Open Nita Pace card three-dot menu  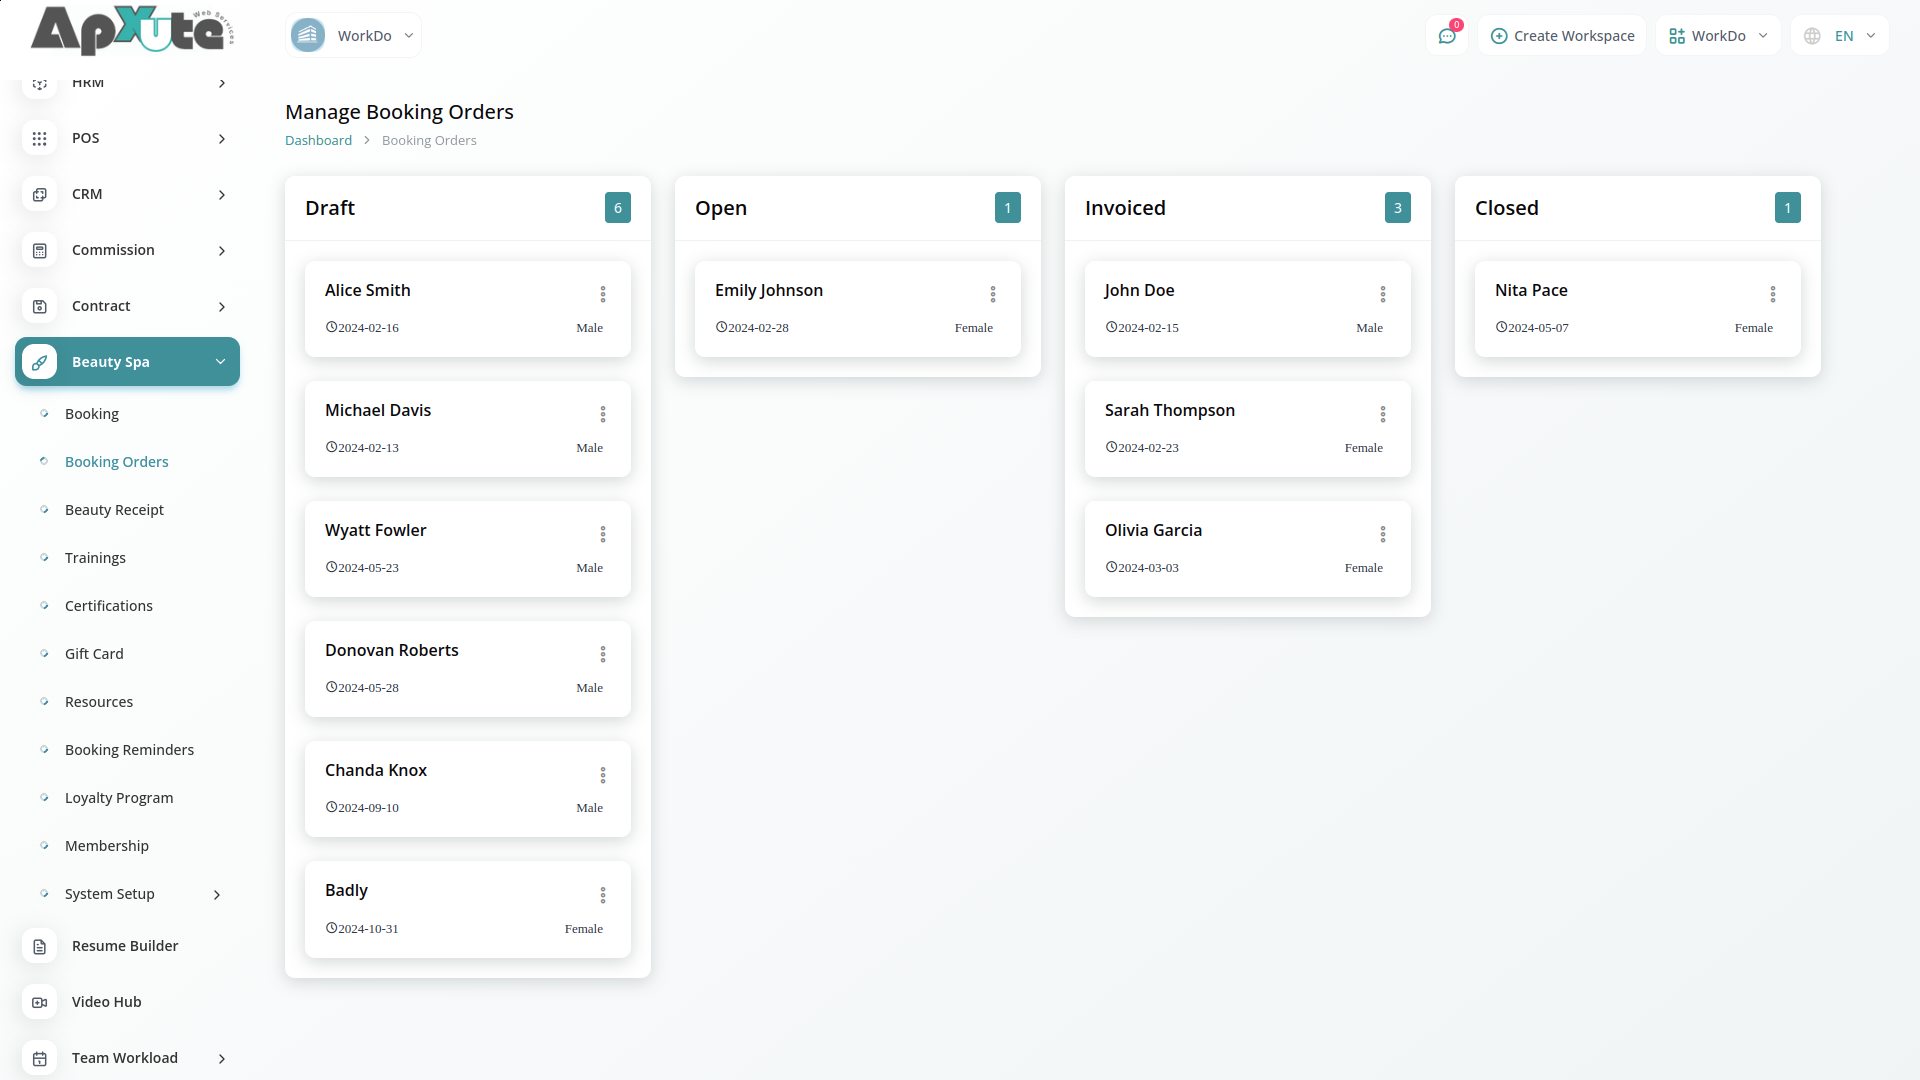click(x=1772, y=294)
